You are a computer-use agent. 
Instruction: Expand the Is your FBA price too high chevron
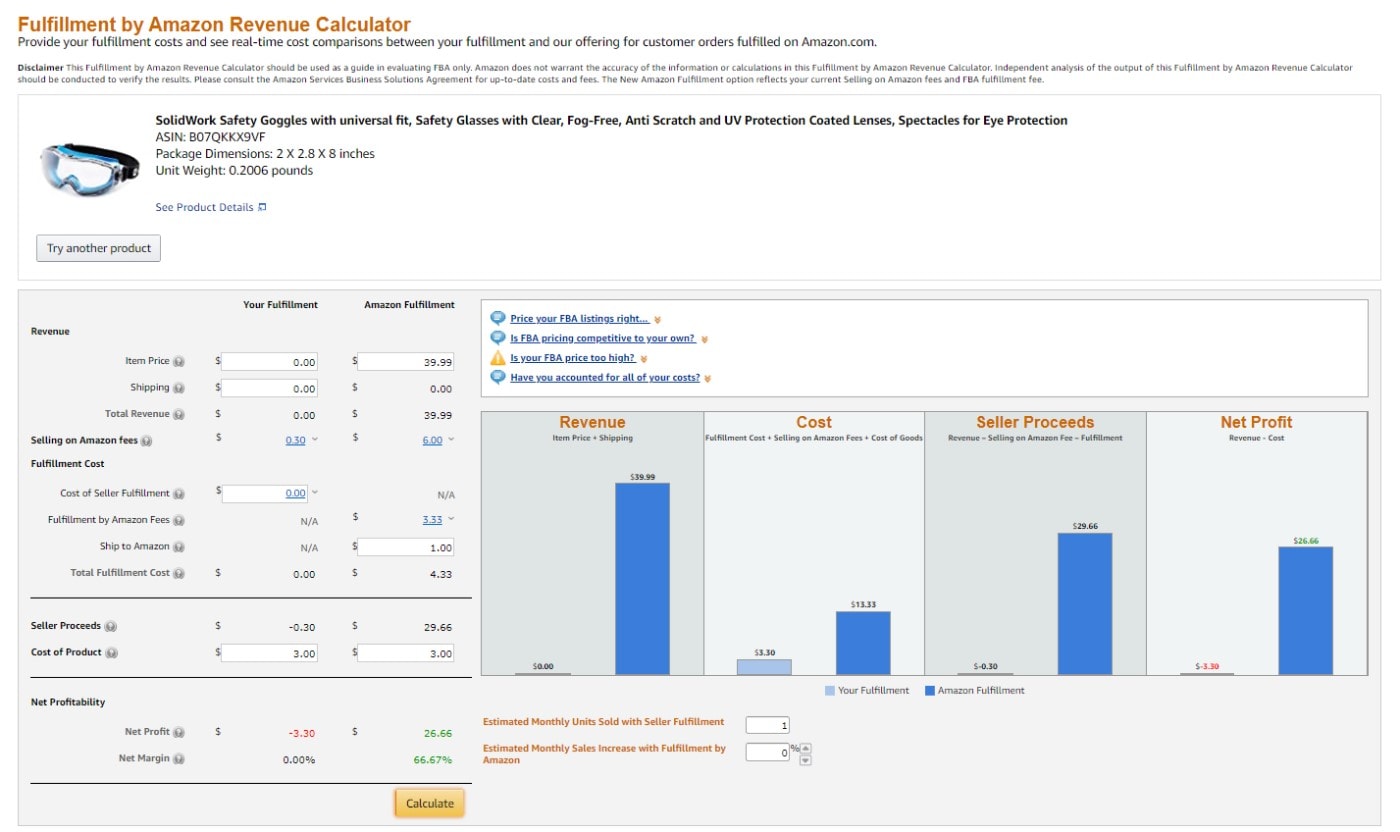pos(644,359)
